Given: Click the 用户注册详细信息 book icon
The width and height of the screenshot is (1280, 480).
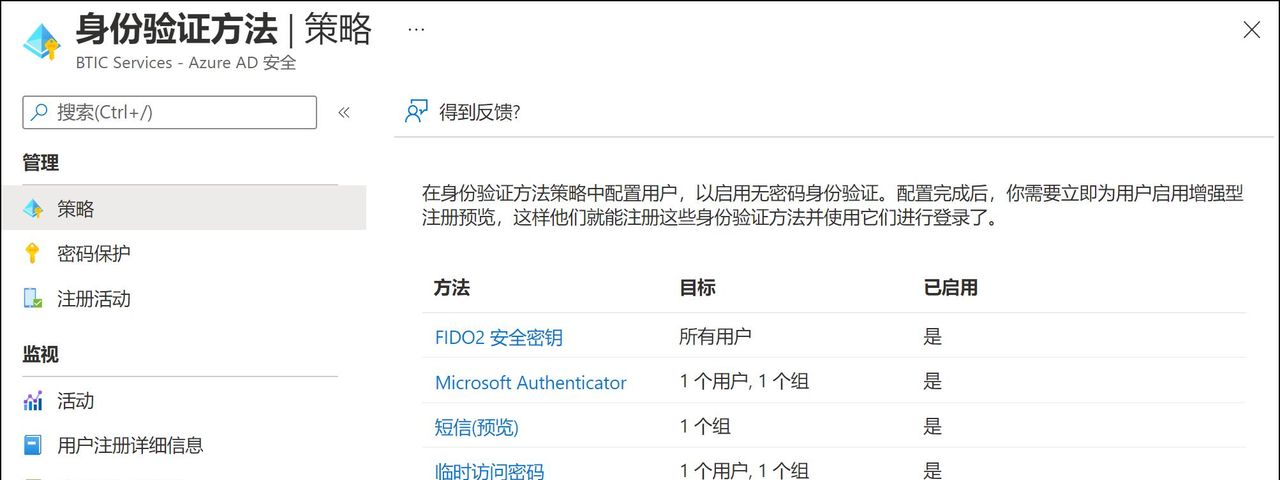Looking at the screenshot, I should click(34, 445).
